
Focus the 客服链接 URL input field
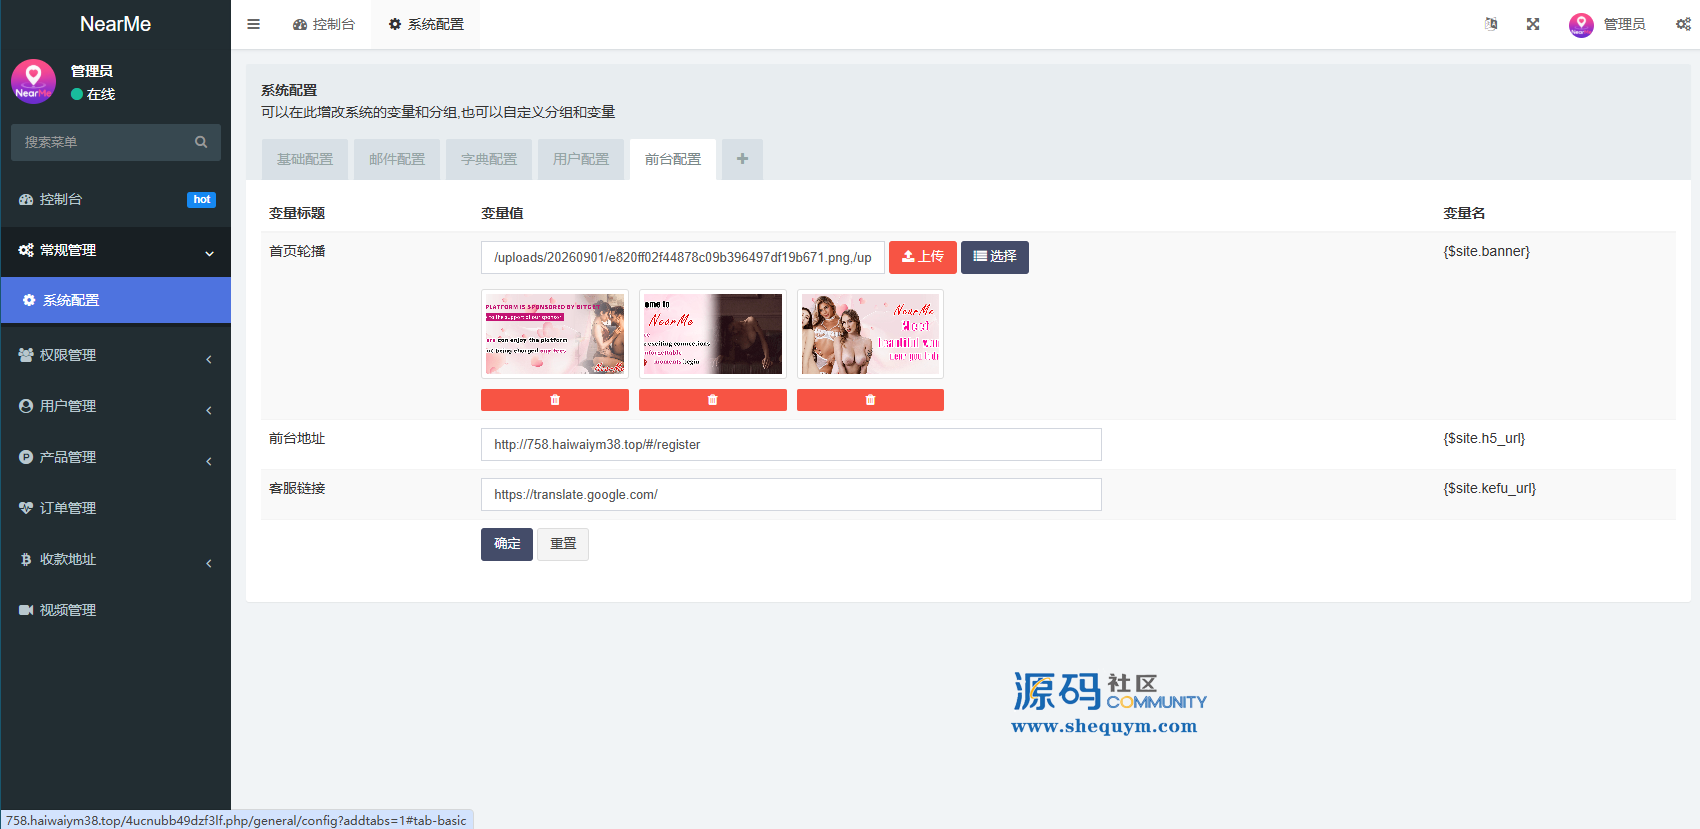(x=791, y=494)
